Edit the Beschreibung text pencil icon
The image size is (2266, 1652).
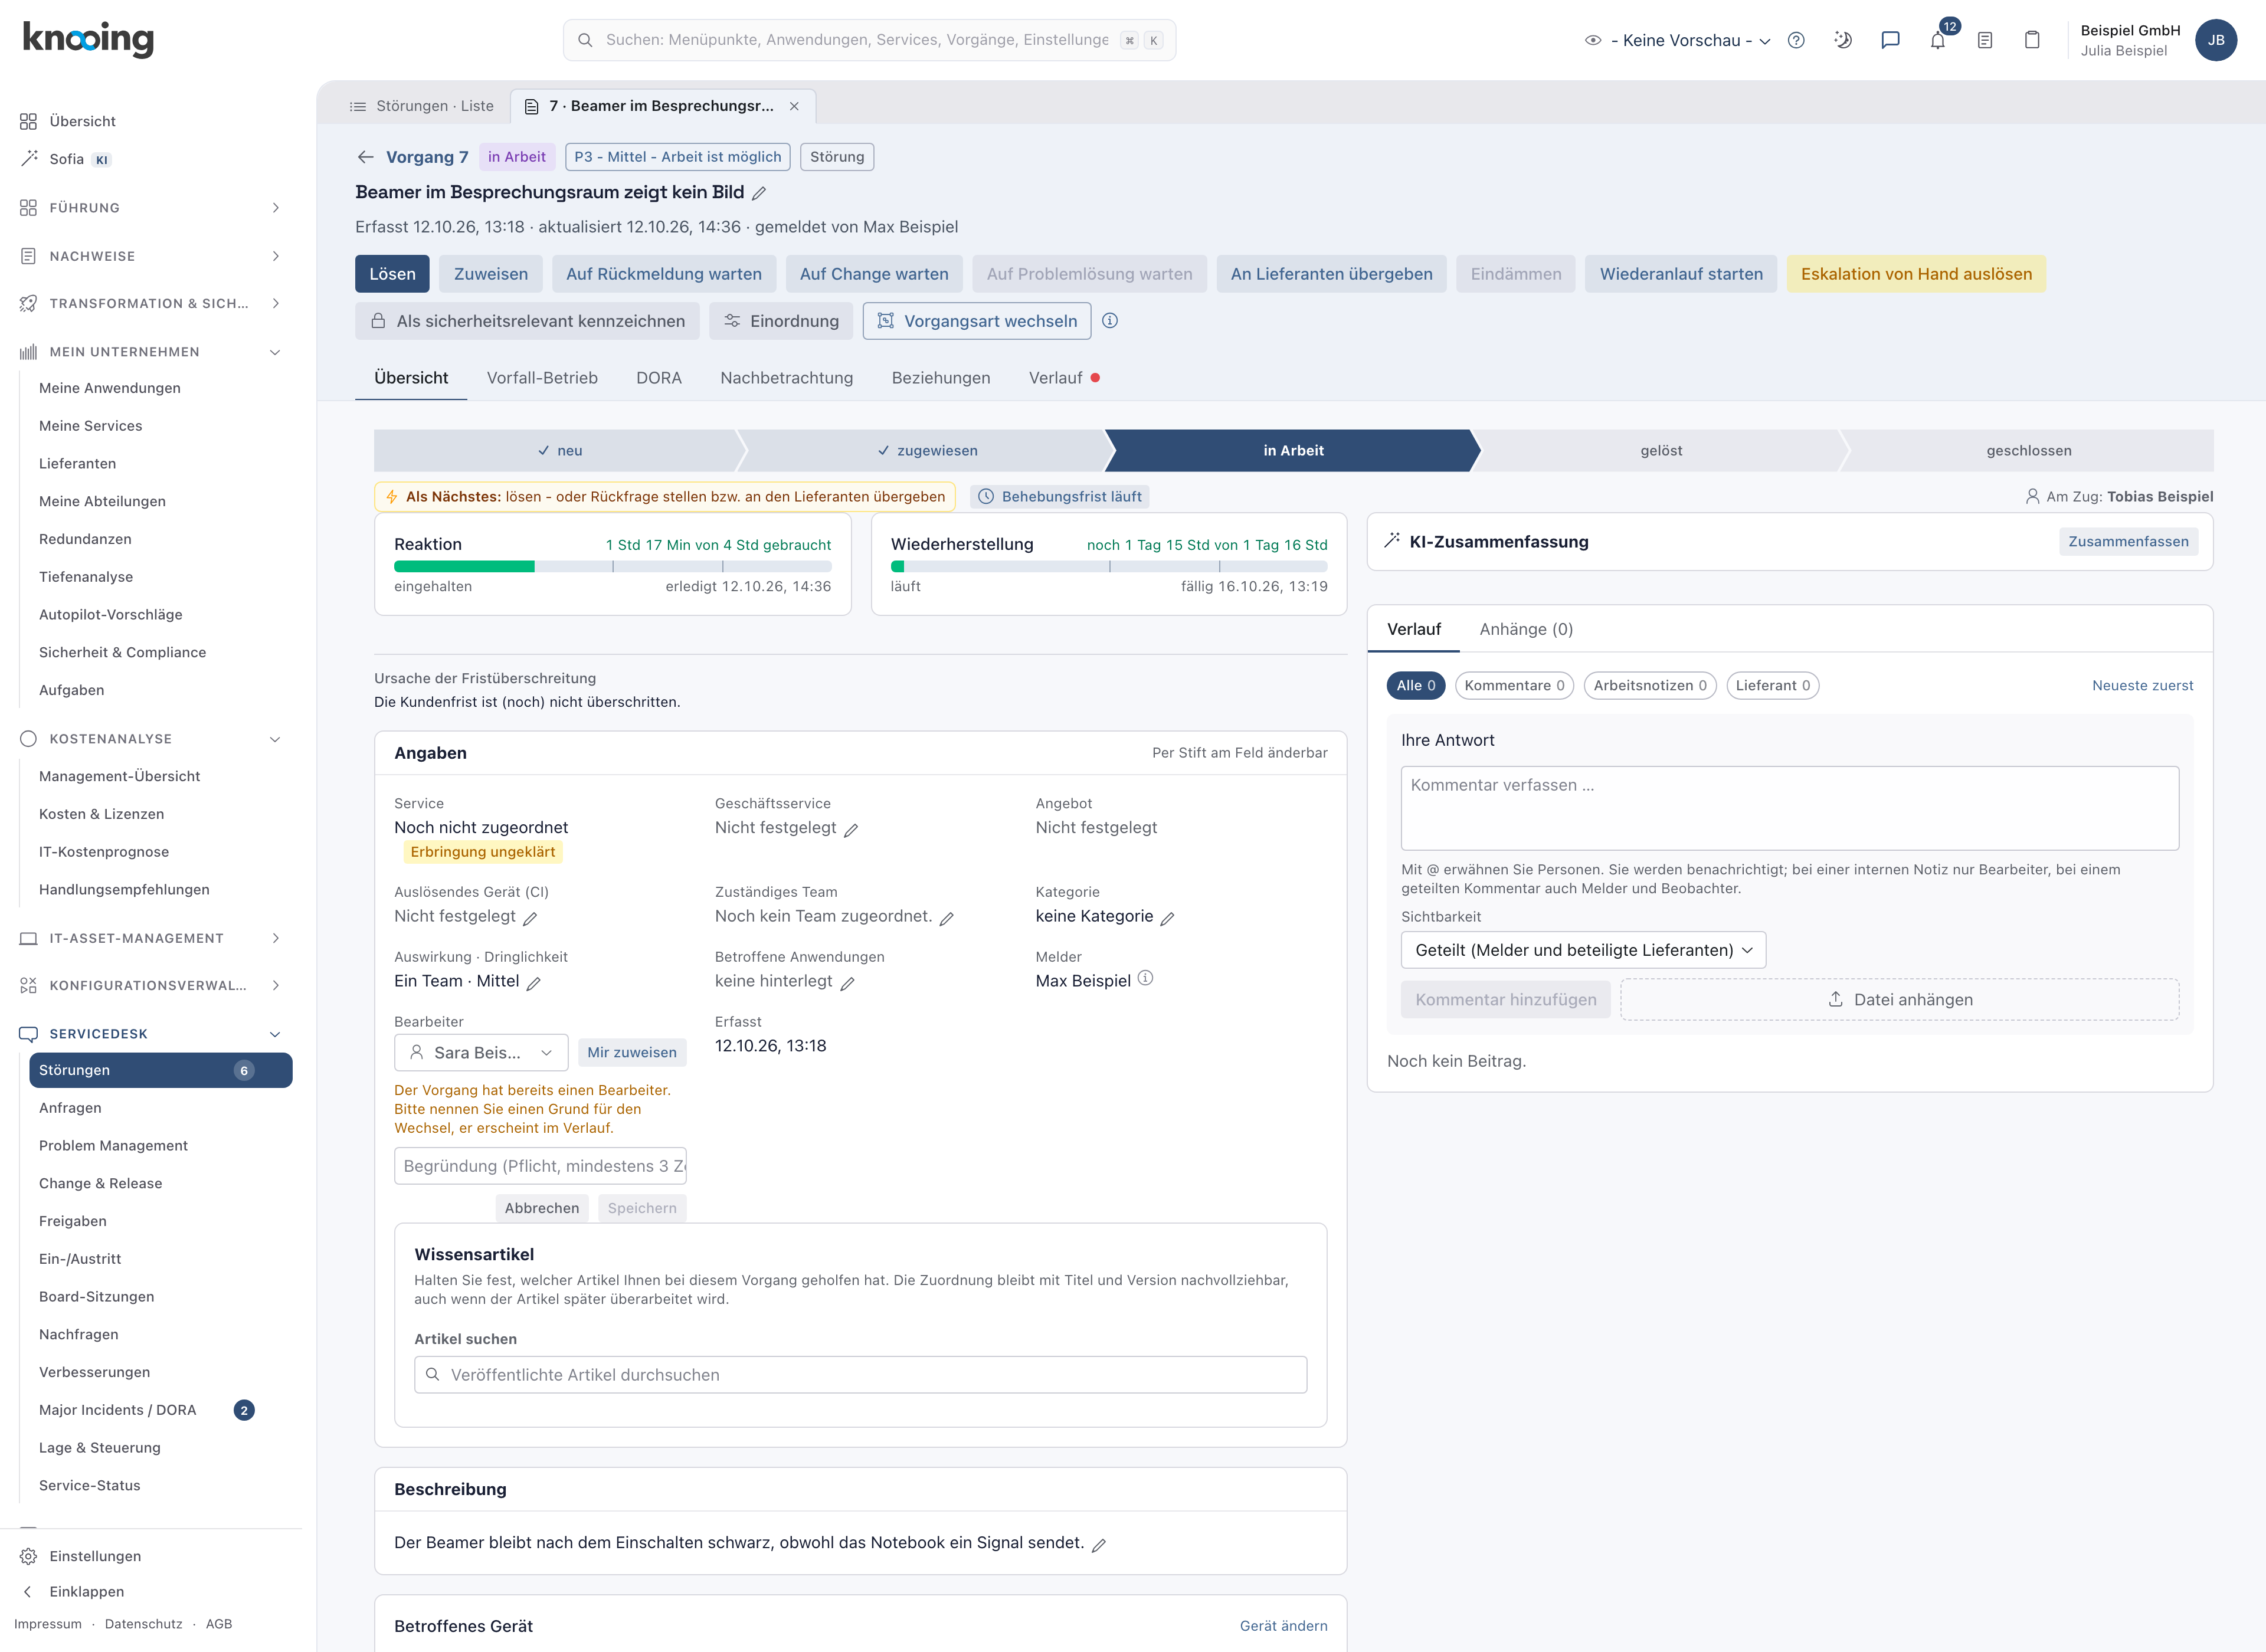(x=1099, y=1545)
